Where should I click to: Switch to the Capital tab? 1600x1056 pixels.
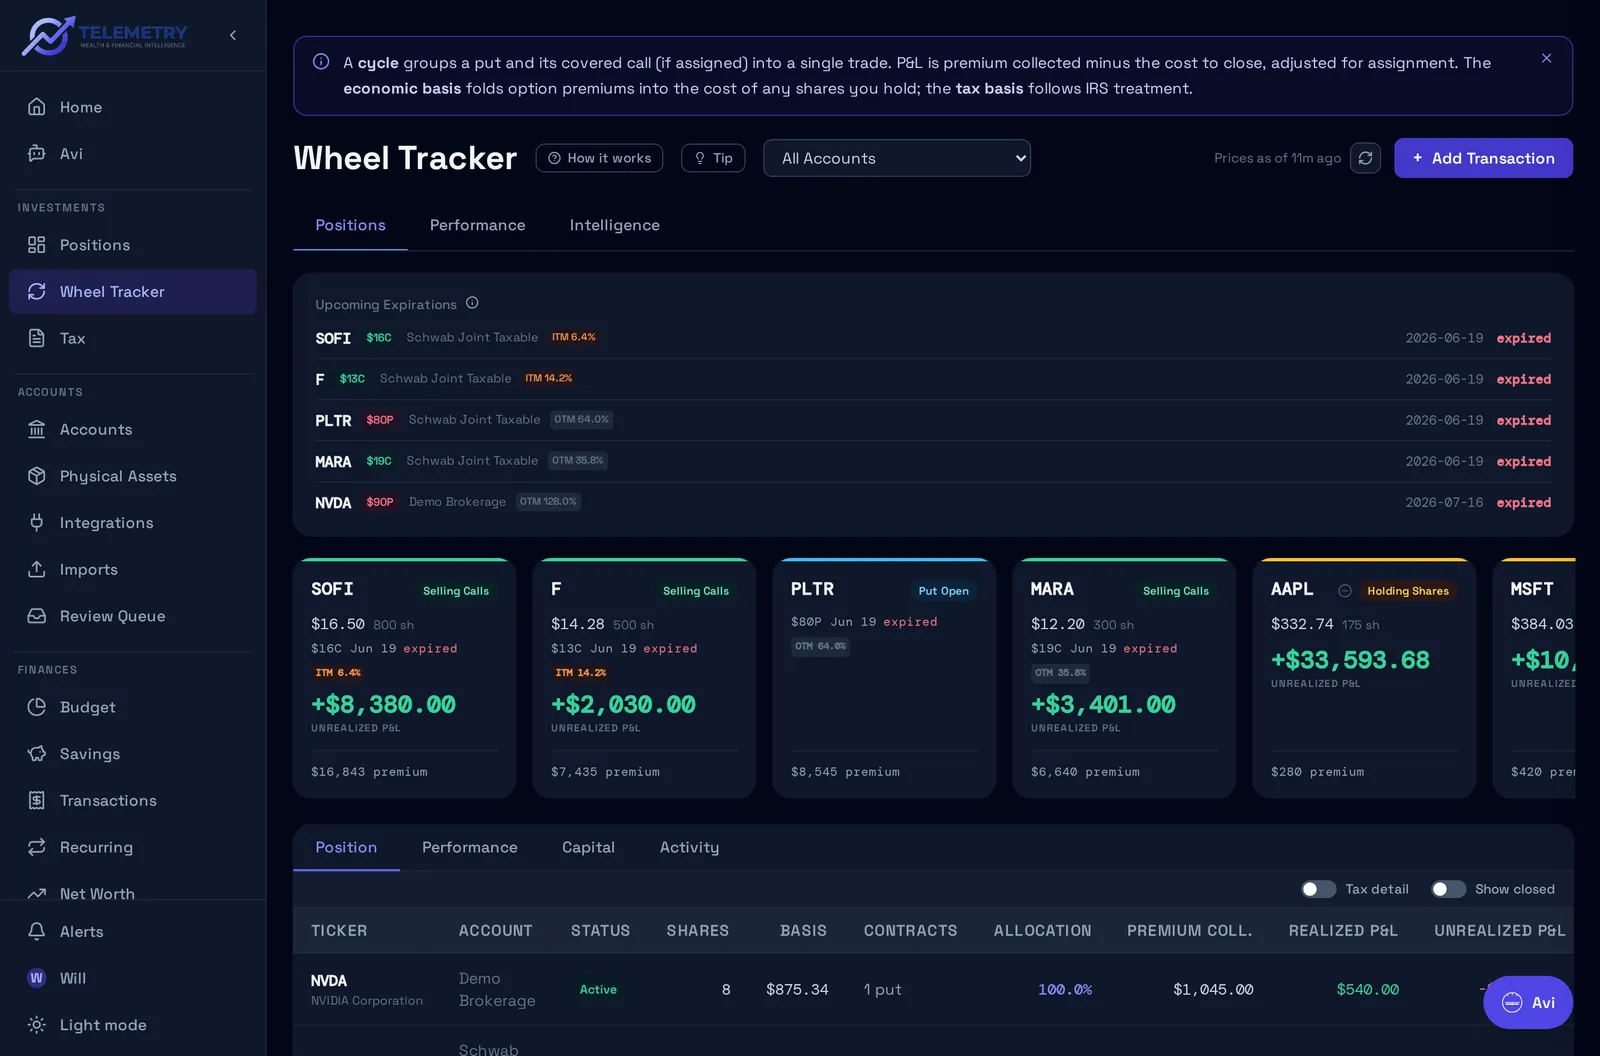pyautogui.click(x=588, y=847)
